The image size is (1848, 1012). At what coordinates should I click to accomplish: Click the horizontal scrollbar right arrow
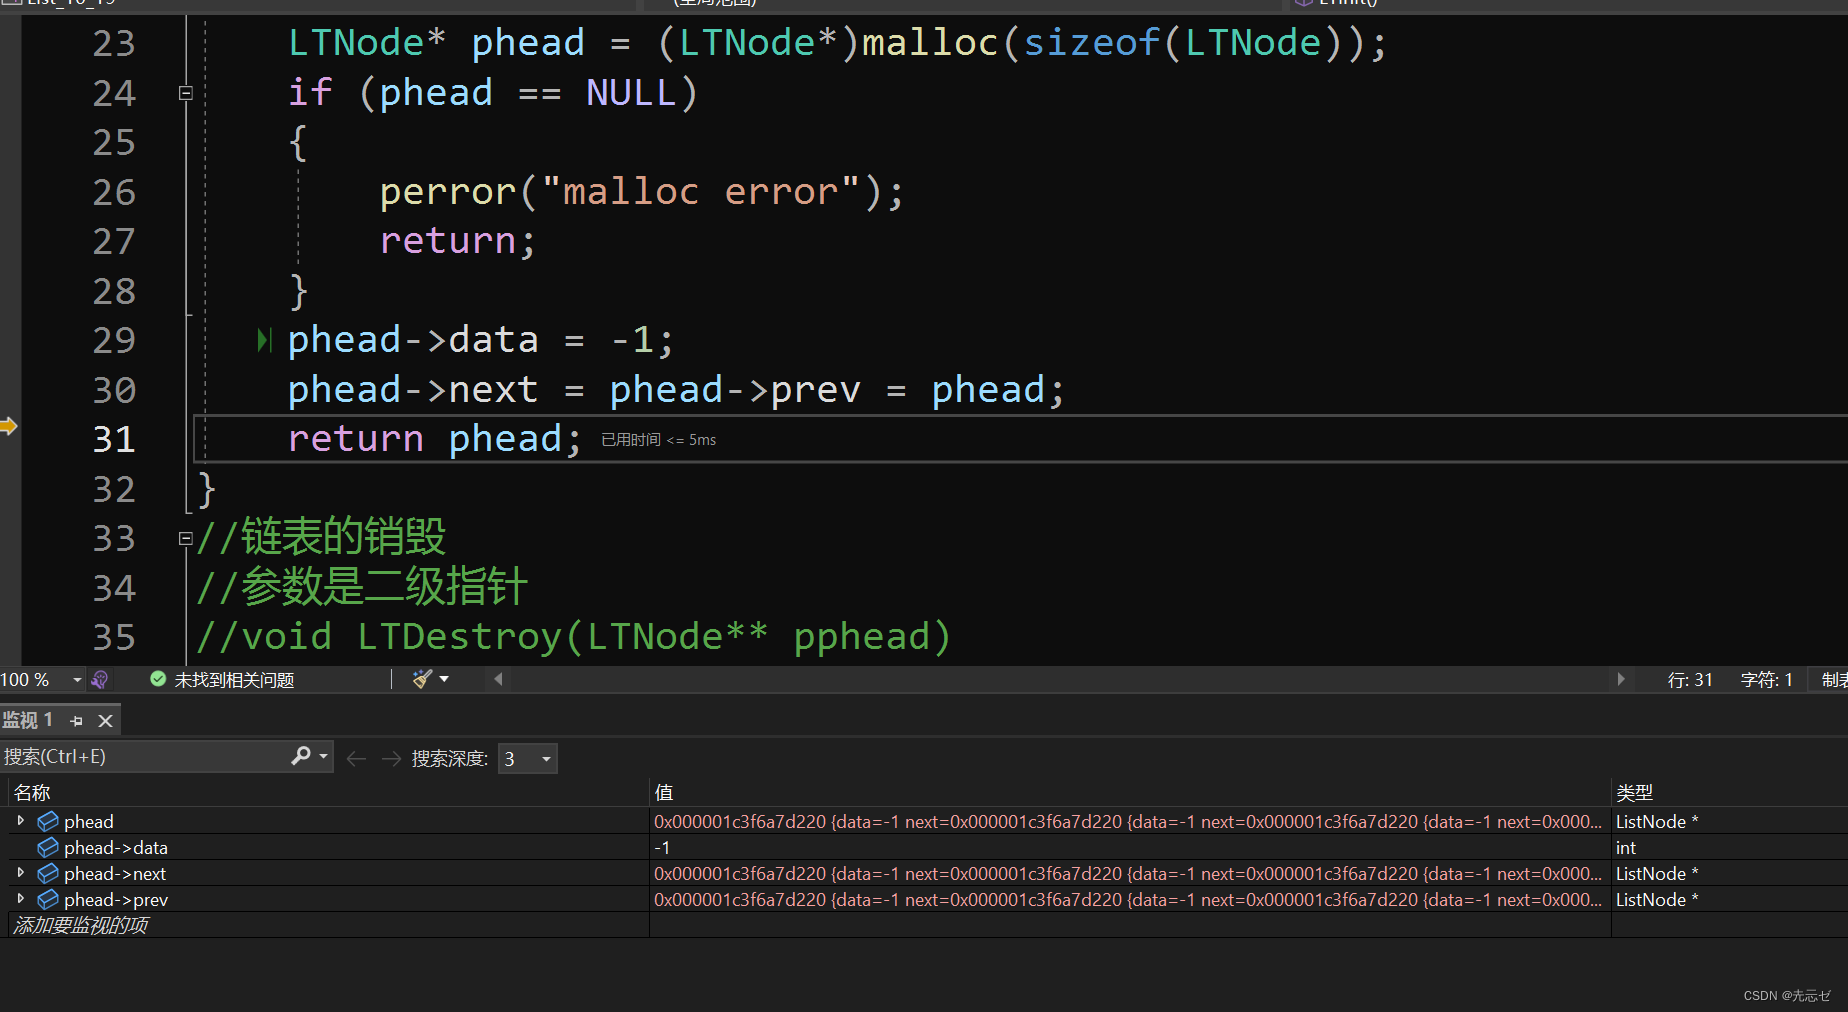point(1621,679)
